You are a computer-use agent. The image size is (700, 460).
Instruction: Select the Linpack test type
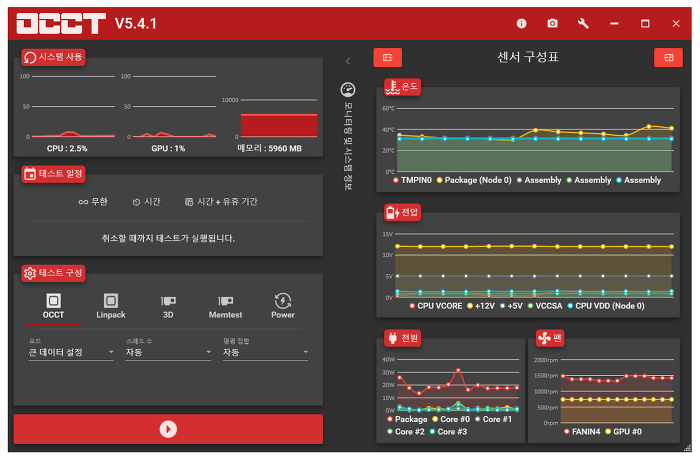[111, 306]
